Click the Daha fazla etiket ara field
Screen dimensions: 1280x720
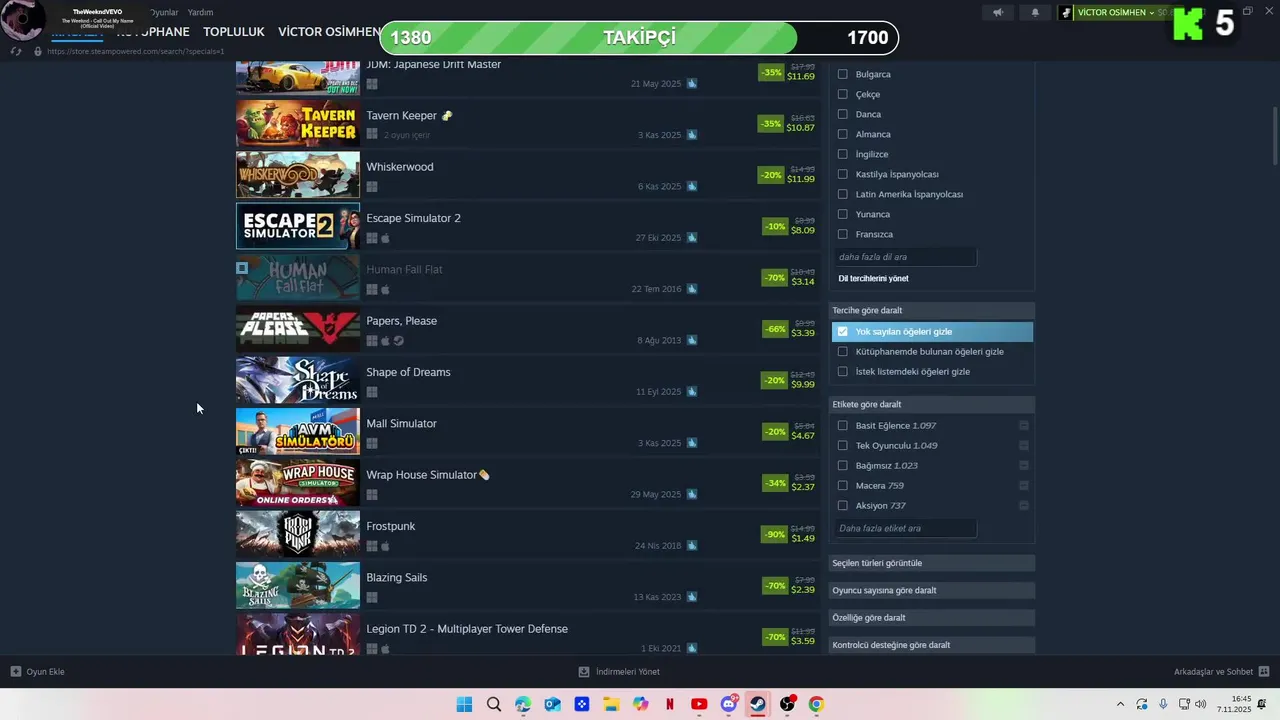[905, 528]
